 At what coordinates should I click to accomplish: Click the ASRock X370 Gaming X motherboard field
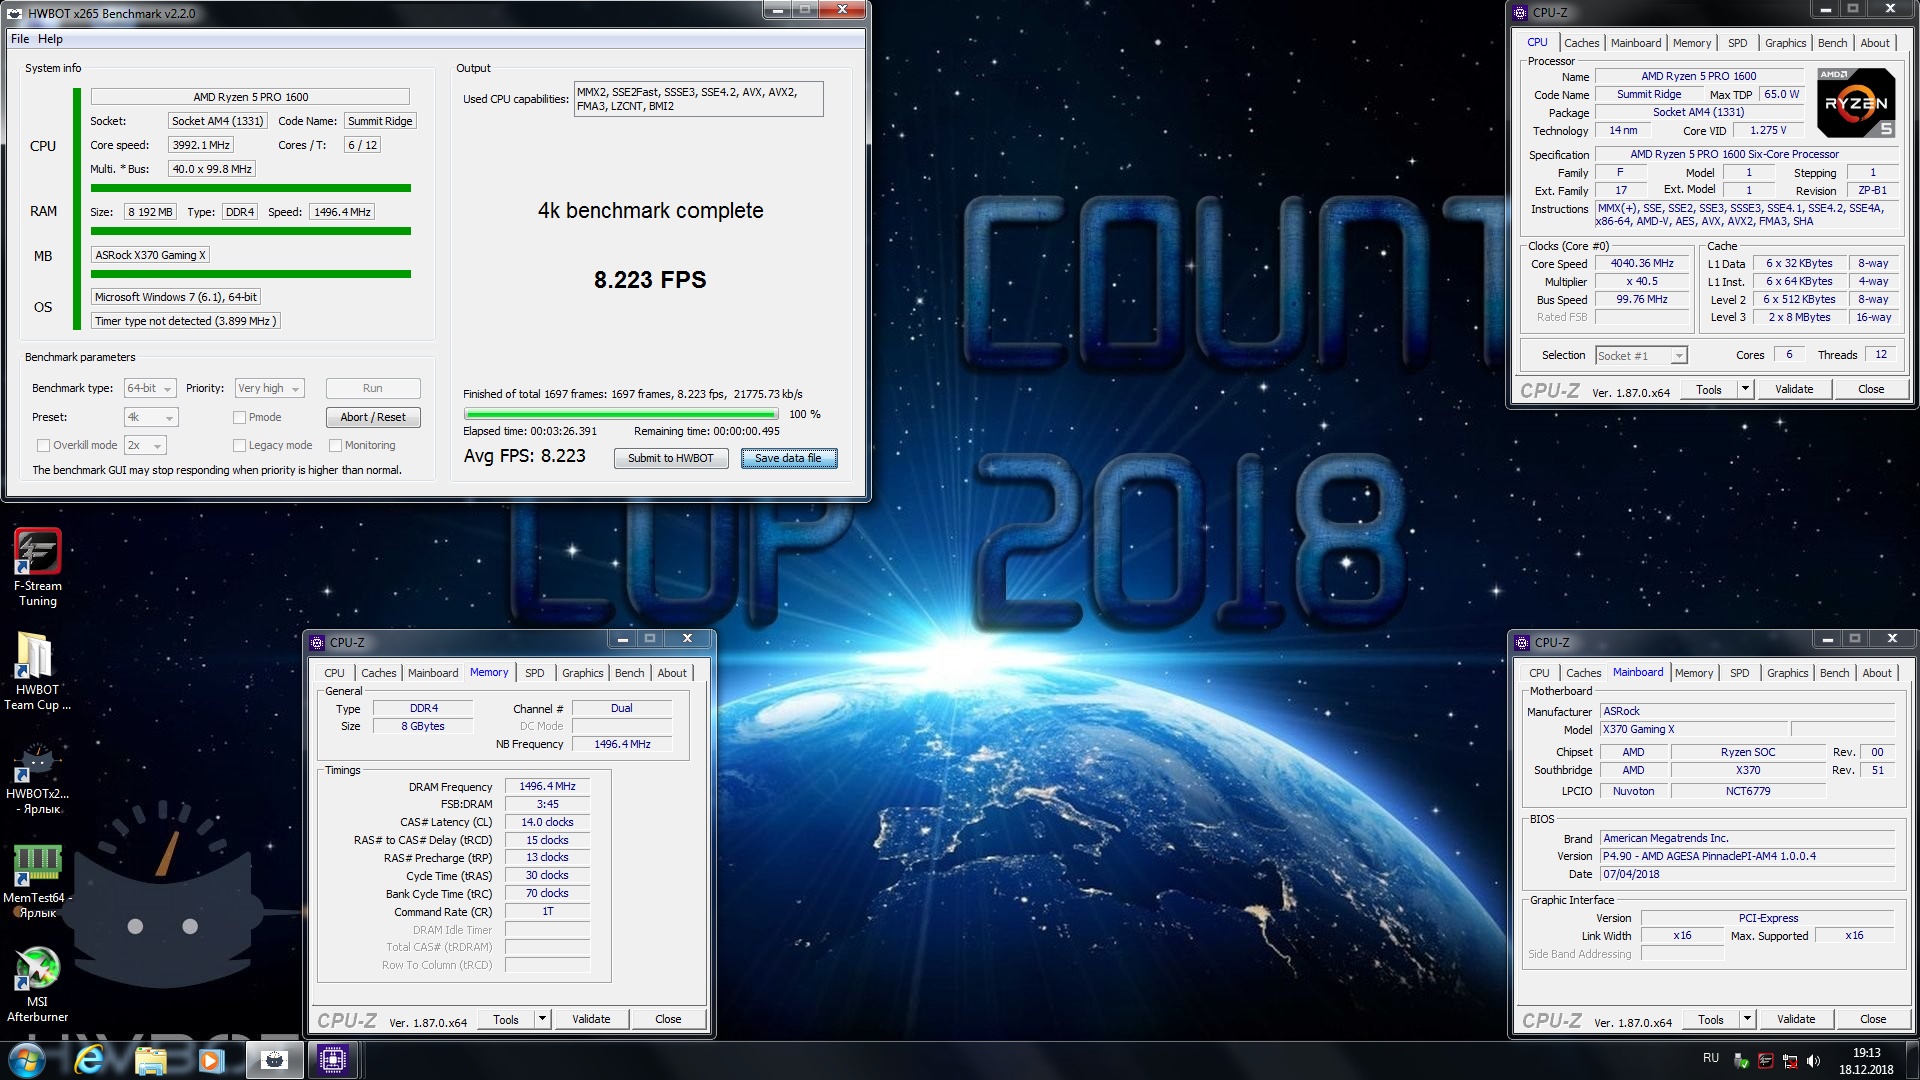pos(150,255)
